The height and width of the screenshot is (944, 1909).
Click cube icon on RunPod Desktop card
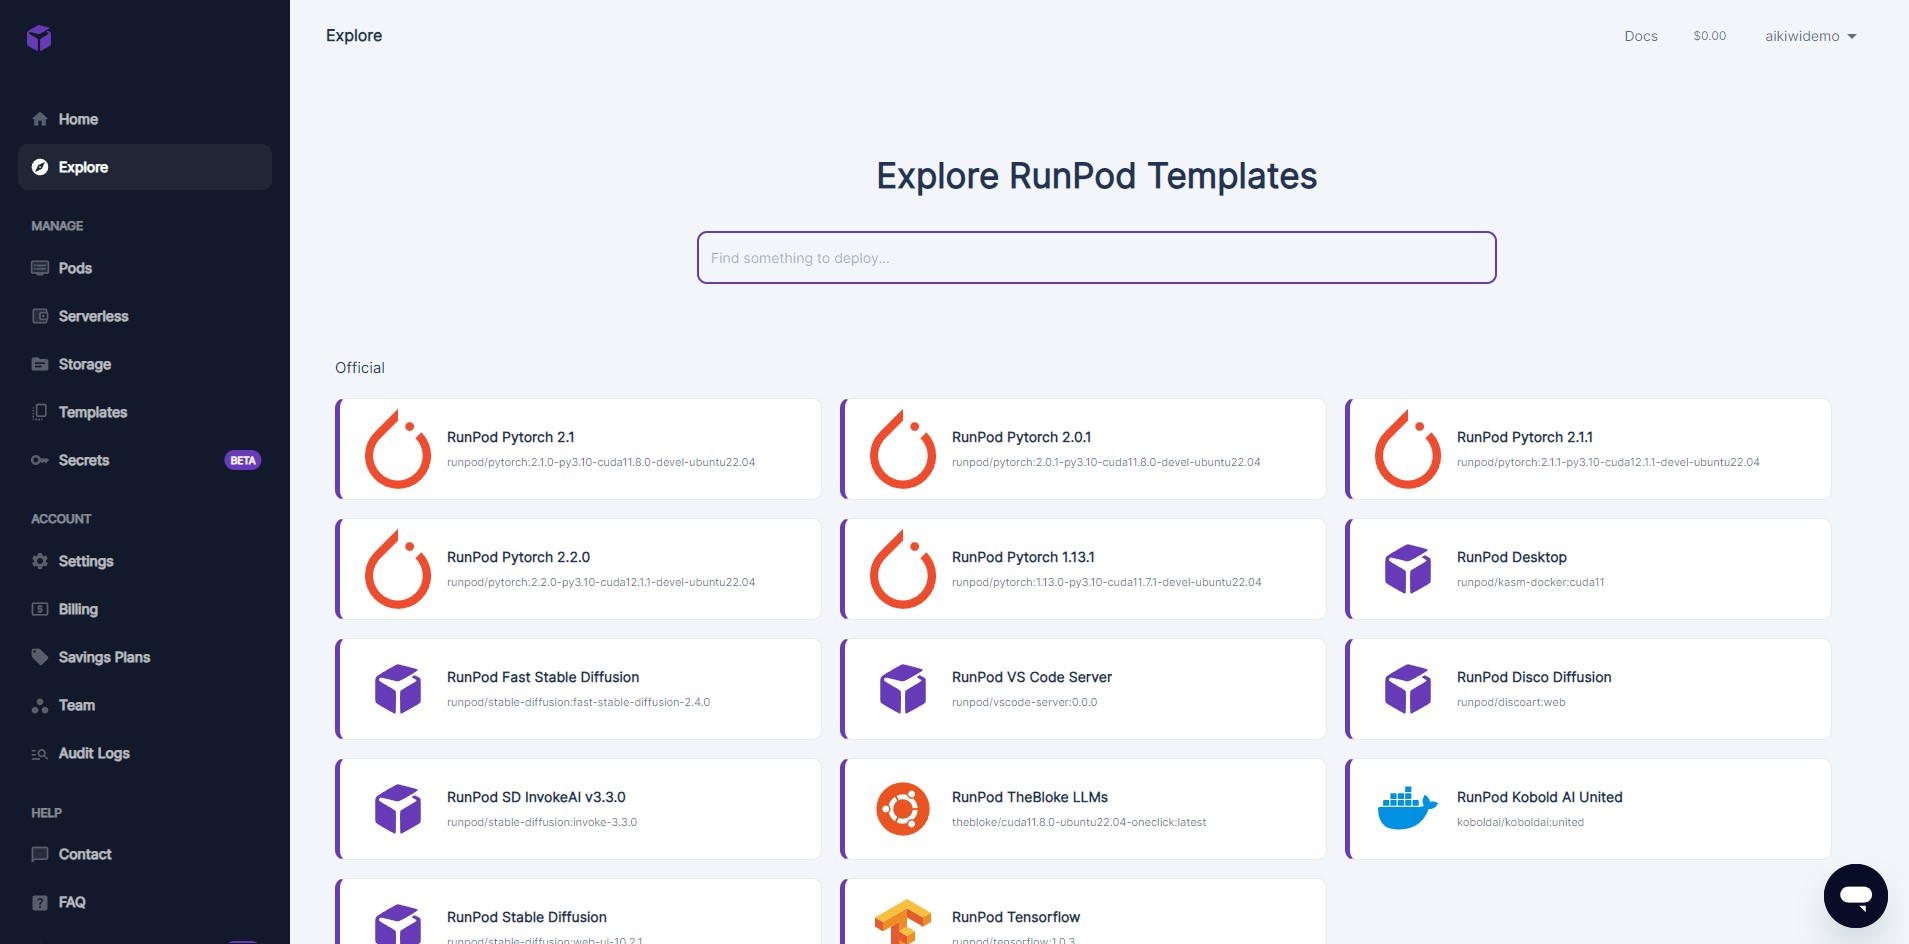click(1408, 569)
